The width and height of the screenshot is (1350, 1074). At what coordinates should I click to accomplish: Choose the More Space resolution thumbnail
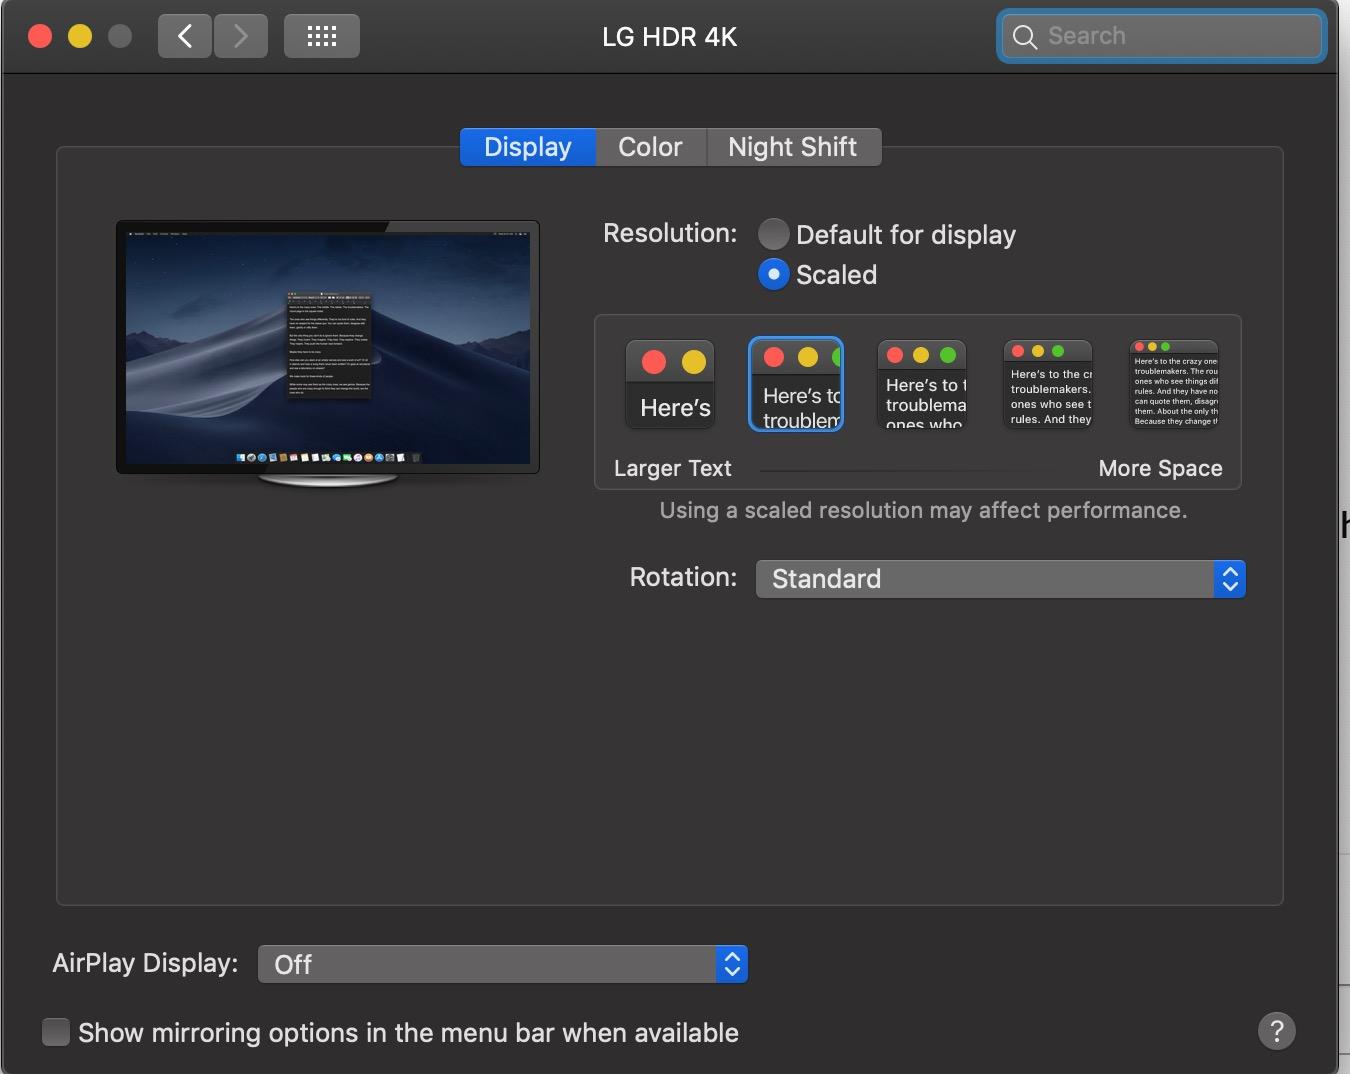click(x=1174, y=384)
